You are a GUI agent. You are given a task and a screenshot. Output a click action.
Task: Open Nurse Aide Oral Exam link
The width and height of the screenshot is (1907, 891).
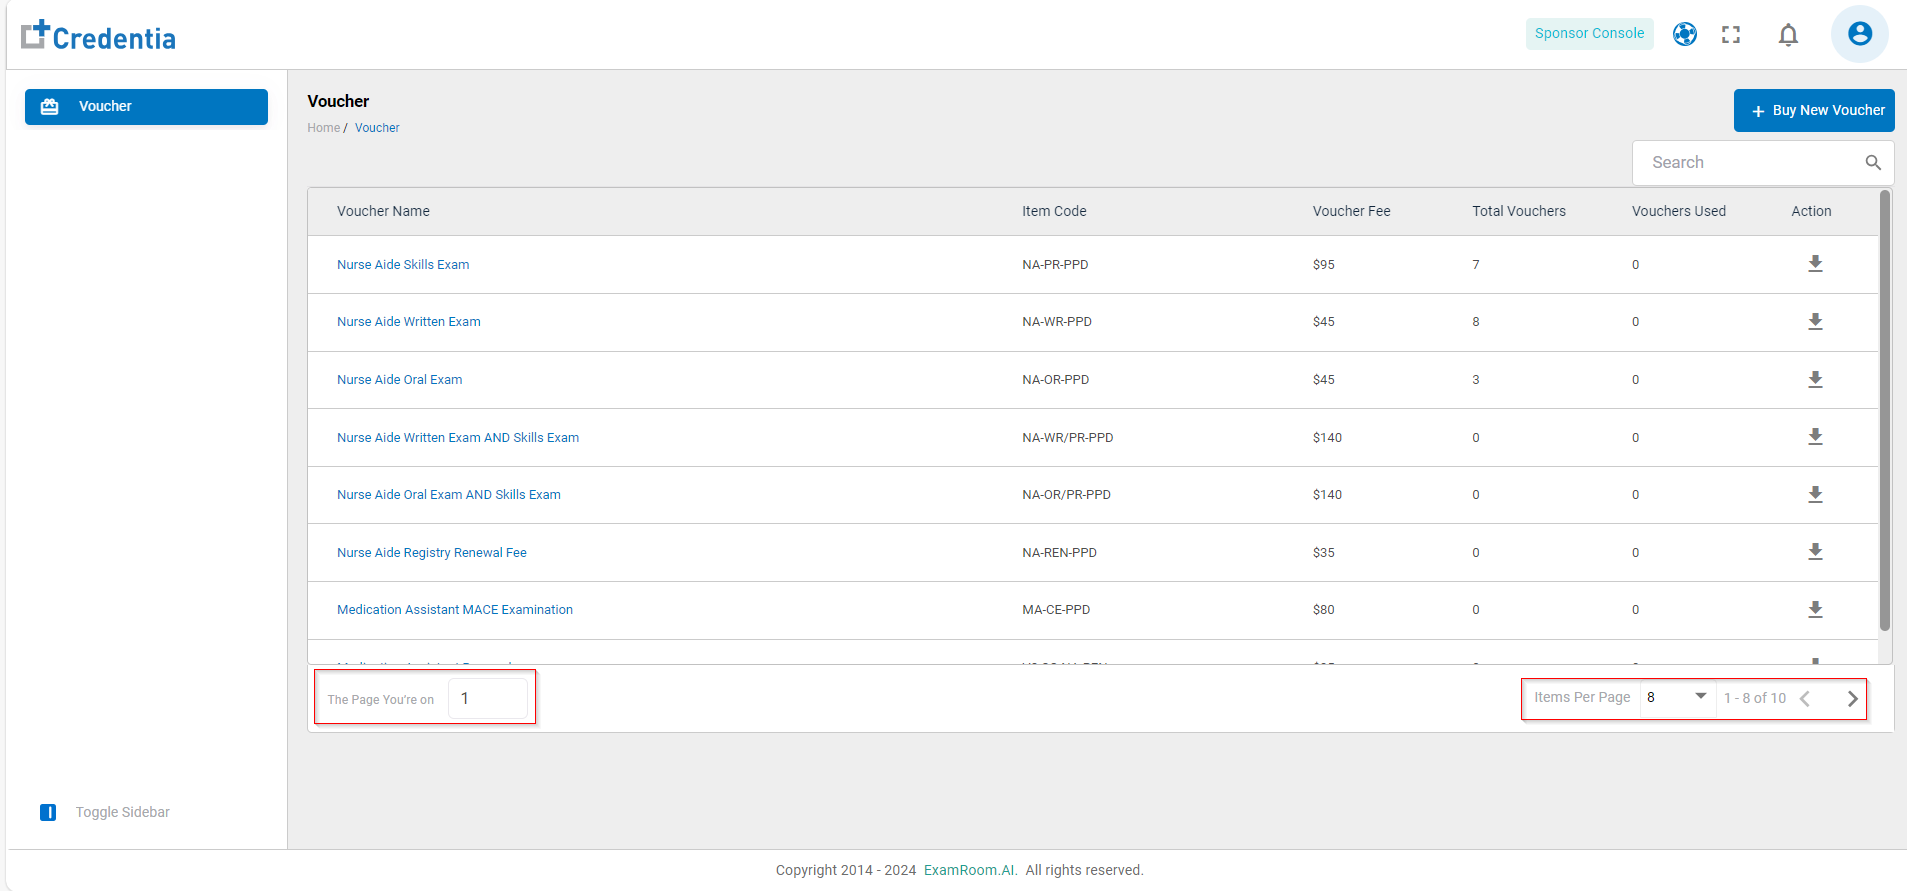click(x=400, y=380)
